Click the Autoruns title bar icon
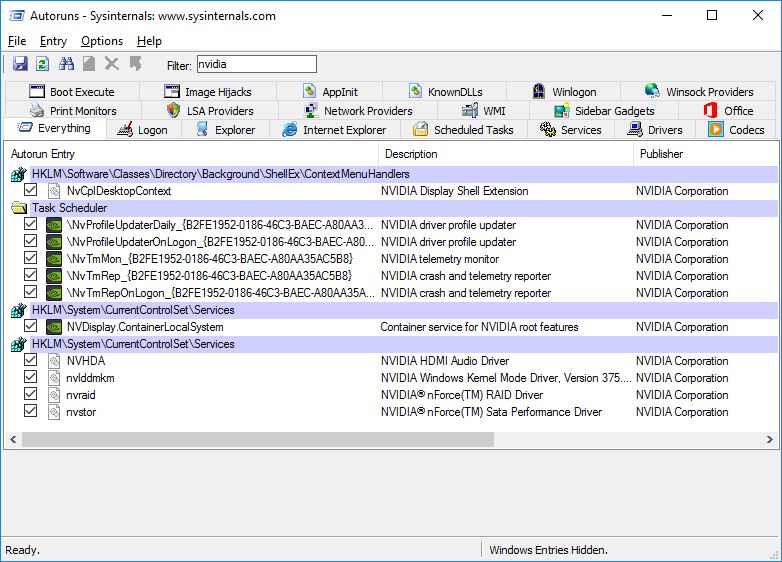 pyautogui.click(x=16, y=15)
